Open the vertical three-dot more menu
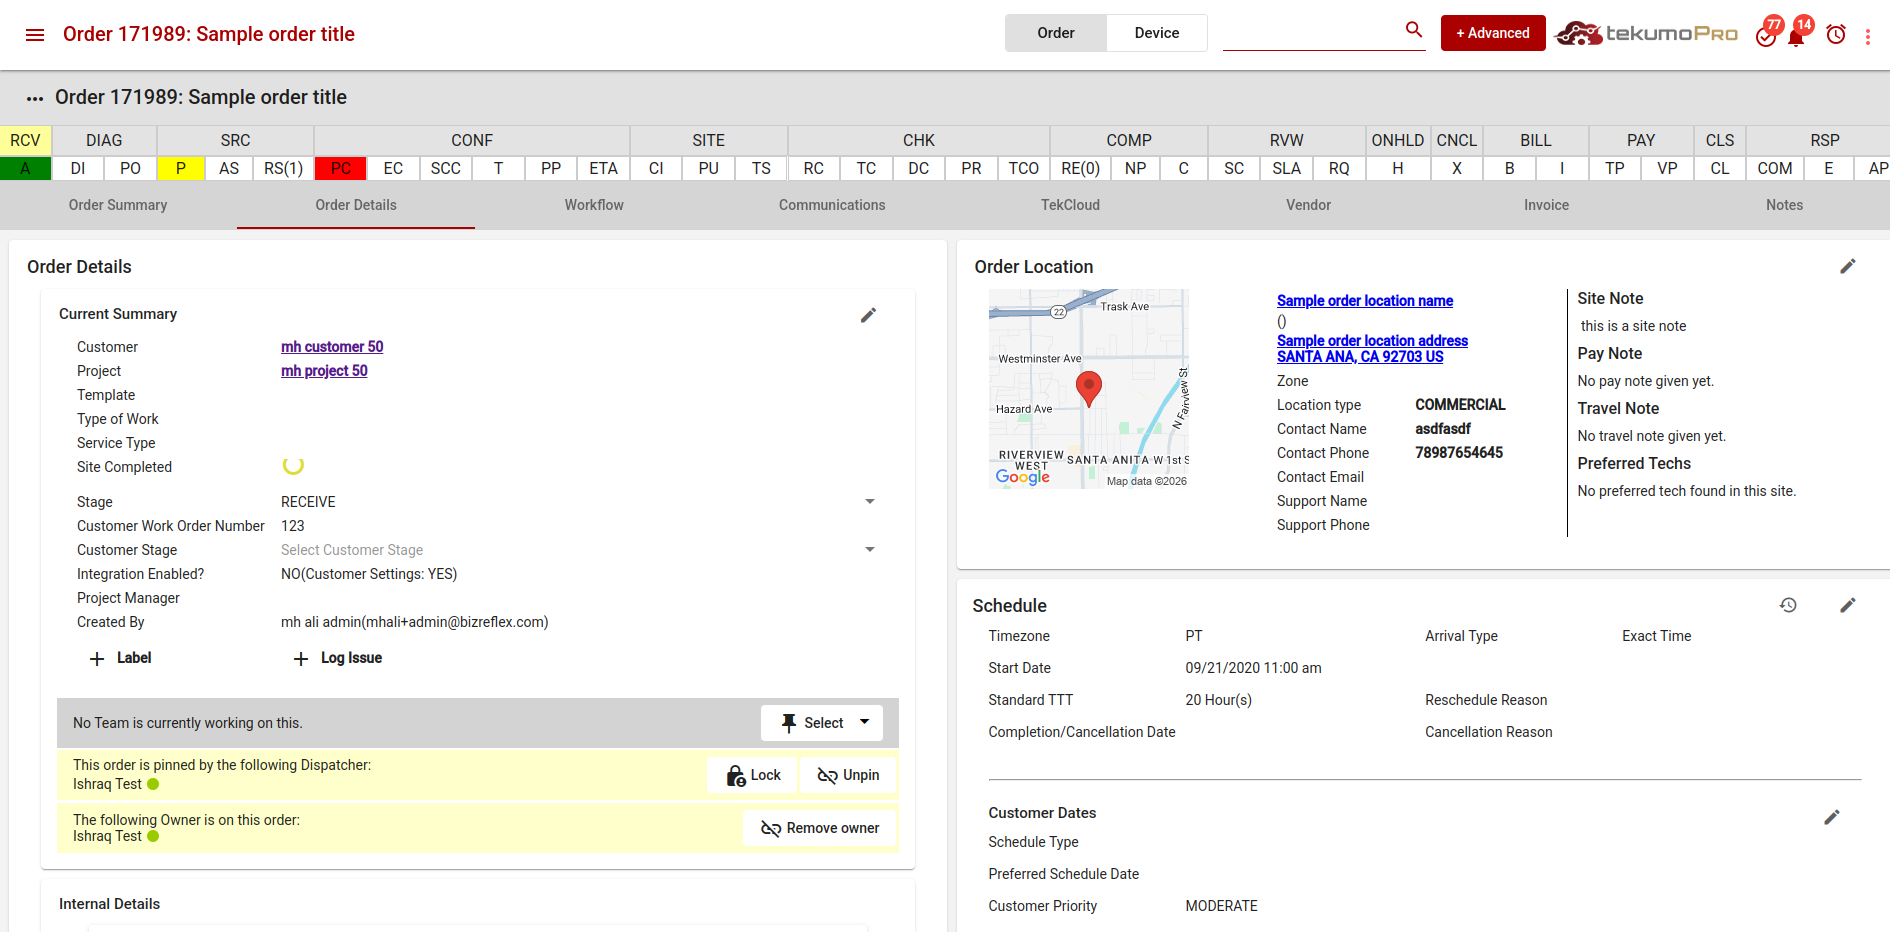1890x932 pixels. pos(1867,36)
